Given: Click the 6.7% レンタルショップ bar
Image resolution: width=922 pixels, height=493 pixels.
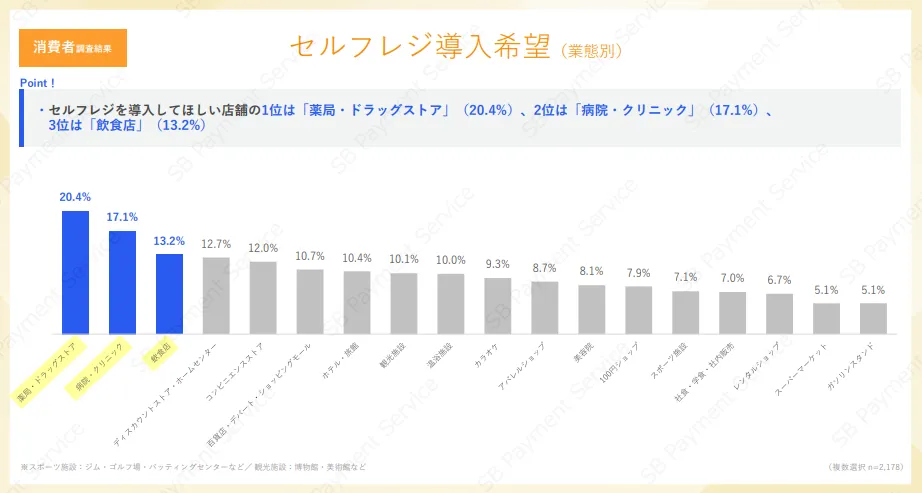Looking at the screenshot, I should (779, 313).
